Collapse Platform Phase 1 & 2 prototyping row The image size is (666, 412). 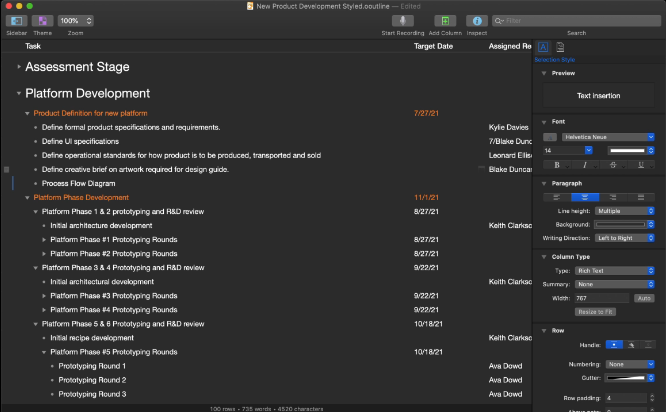pyautogui.click(x=36, y=212)
